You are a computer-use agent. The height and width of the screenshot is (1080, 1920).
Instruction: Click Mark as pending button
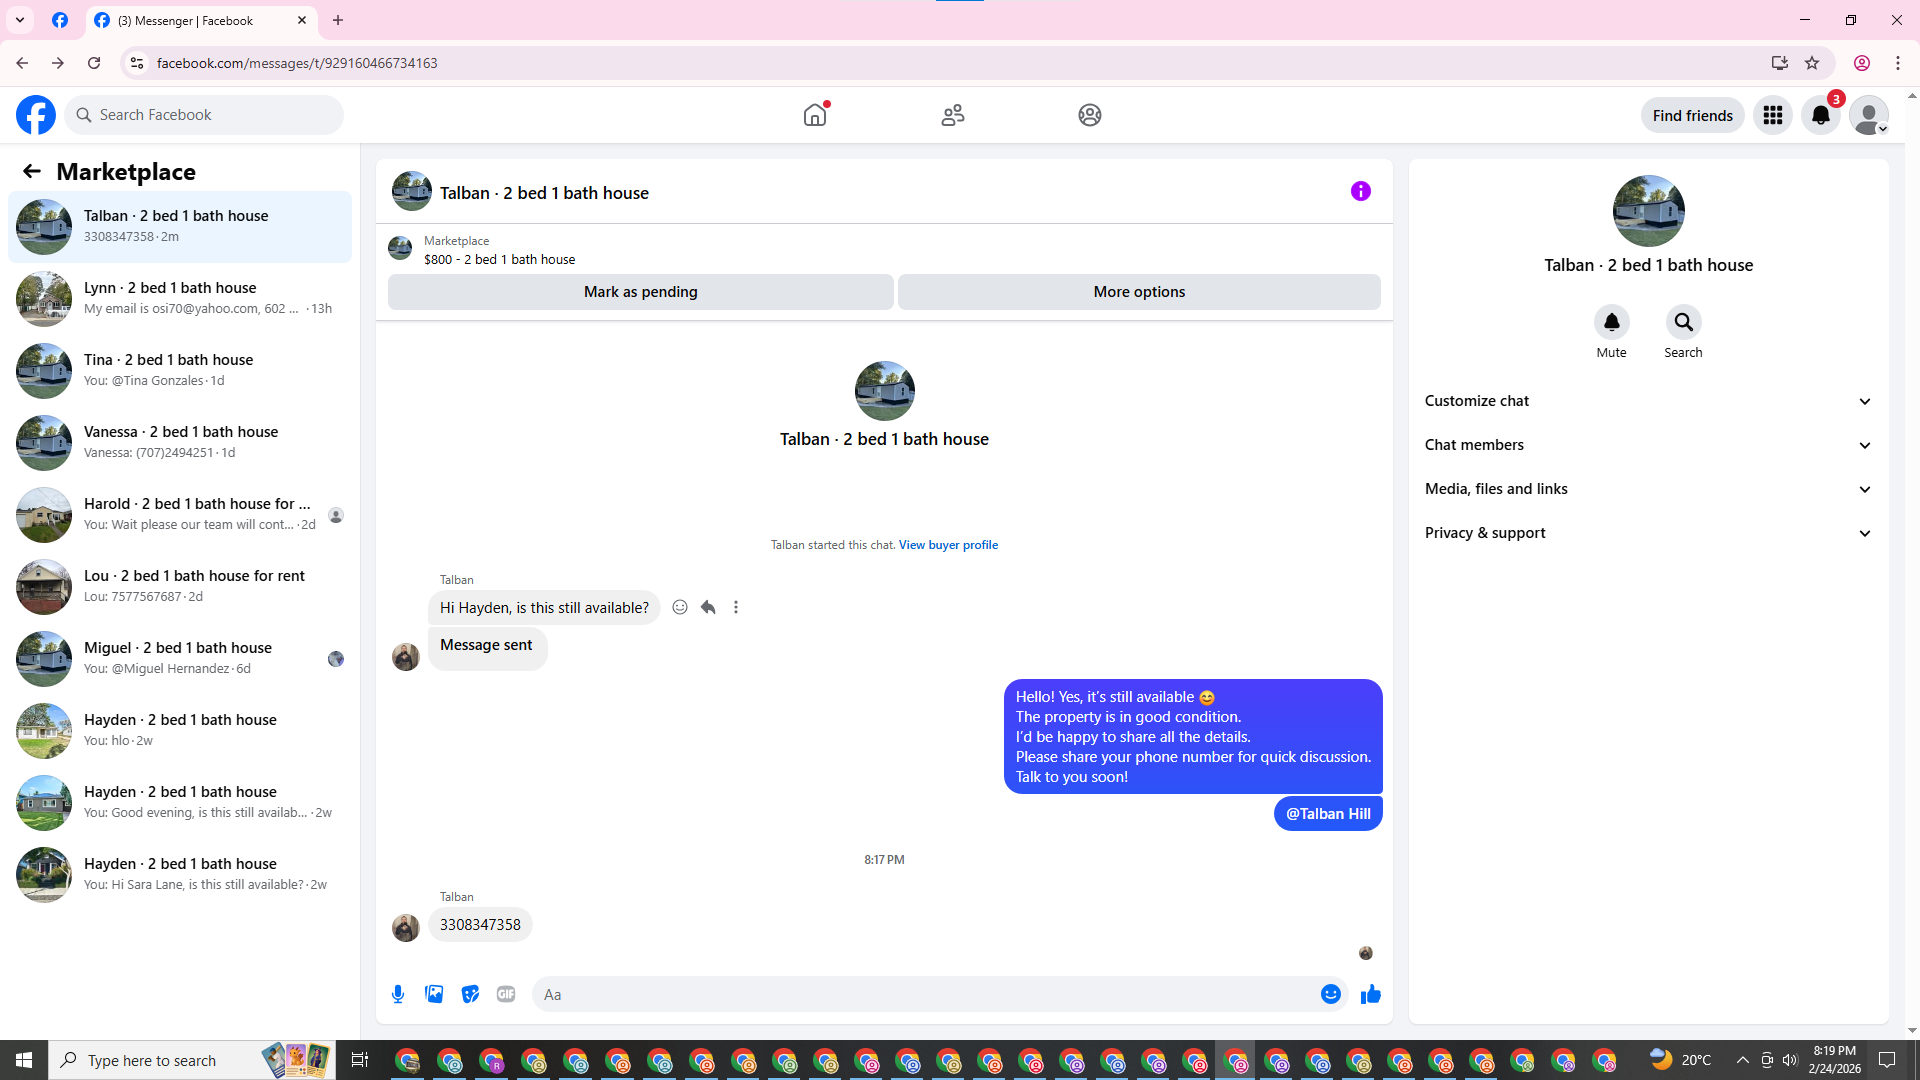coord(640,292)
